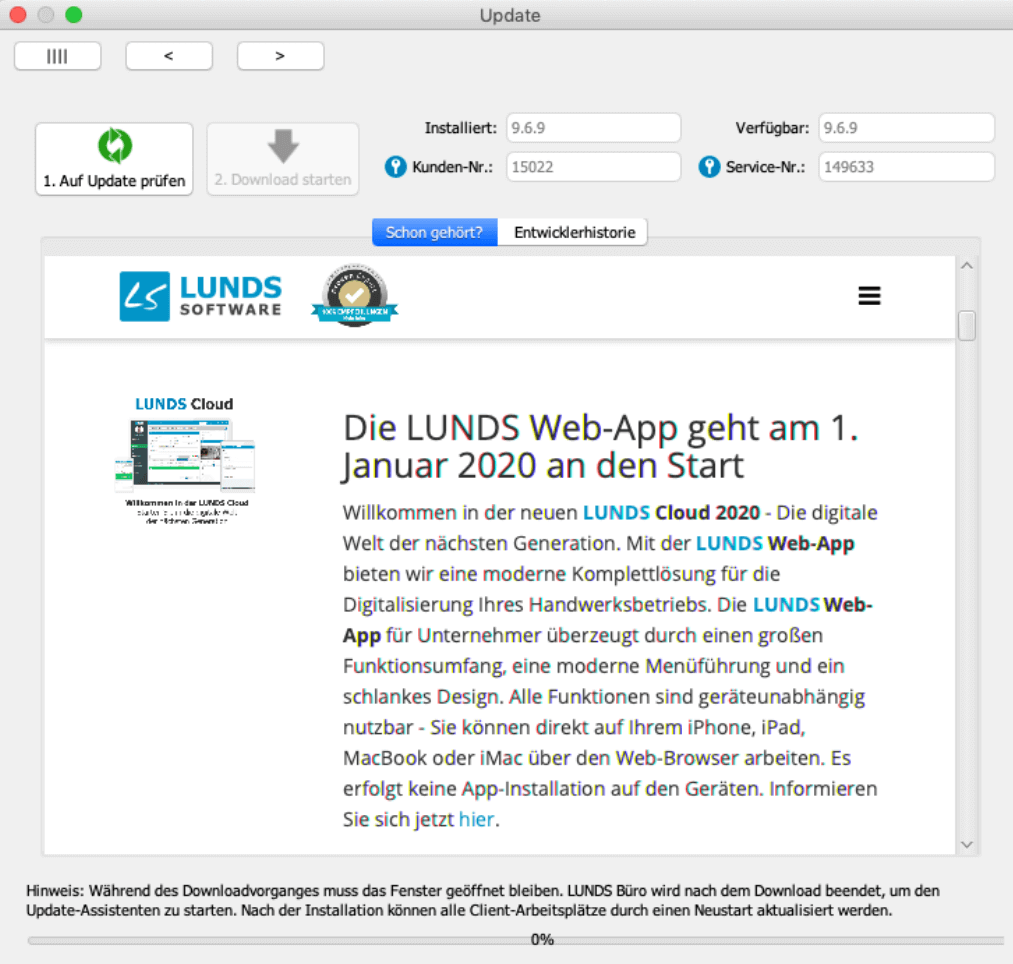1013x964 pixels.
Task: Click the 'Verfügbar:' label
Action: [772, 128]
